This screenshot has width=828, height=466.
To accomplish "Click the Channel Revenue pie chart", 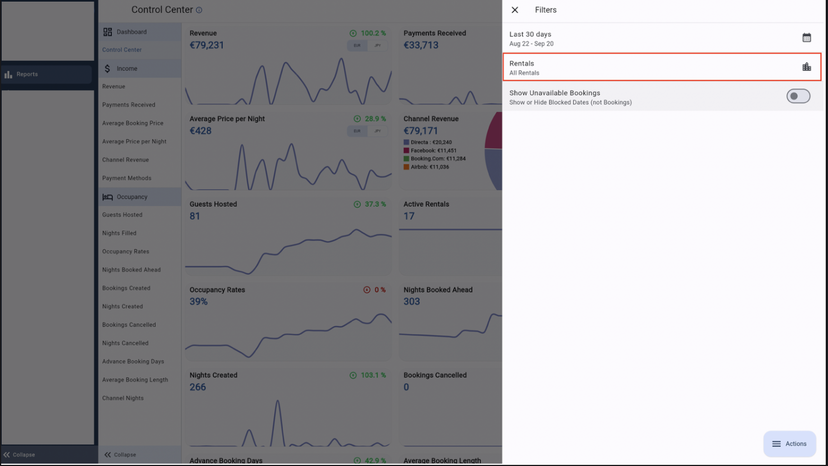I will tap(493, 150).
